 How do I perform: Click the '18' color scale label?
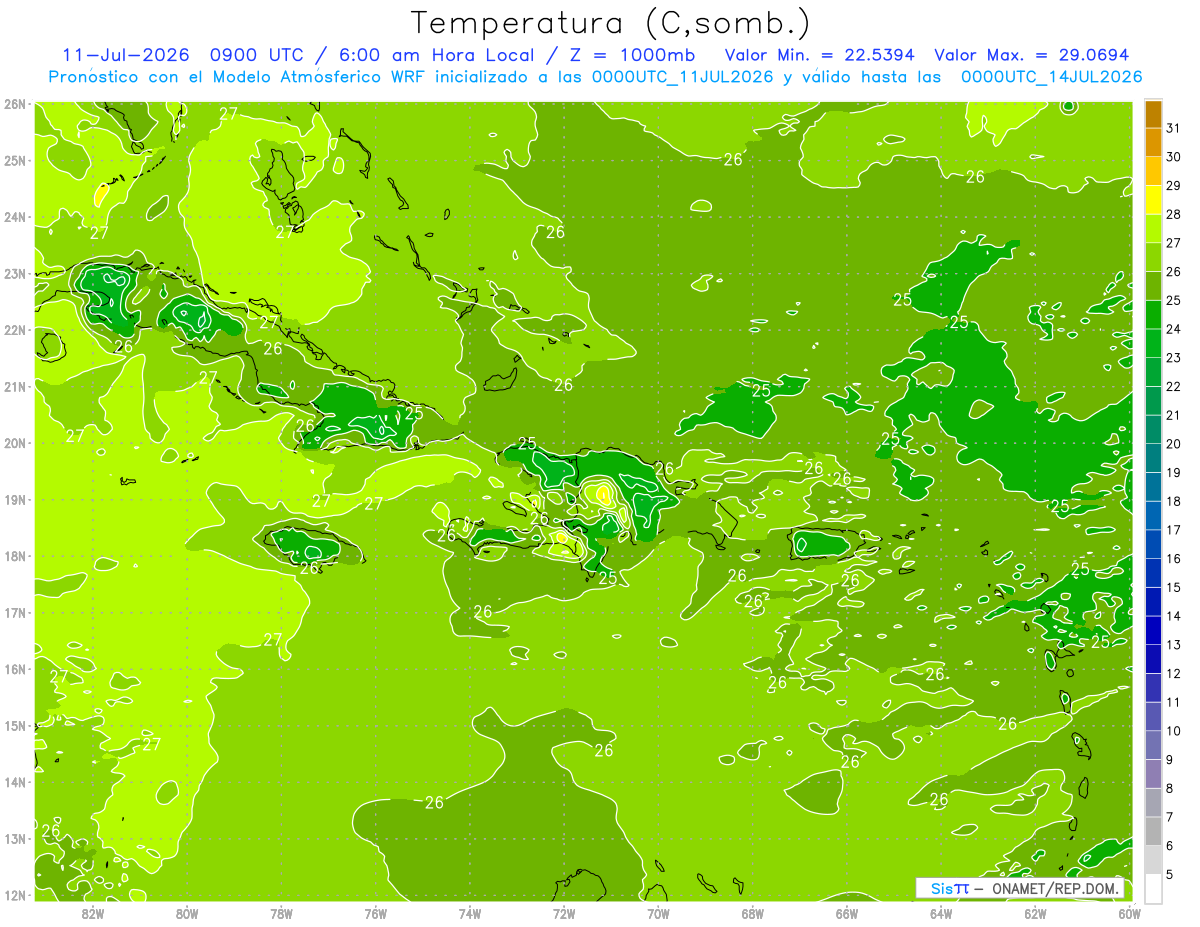point(1174,501)
